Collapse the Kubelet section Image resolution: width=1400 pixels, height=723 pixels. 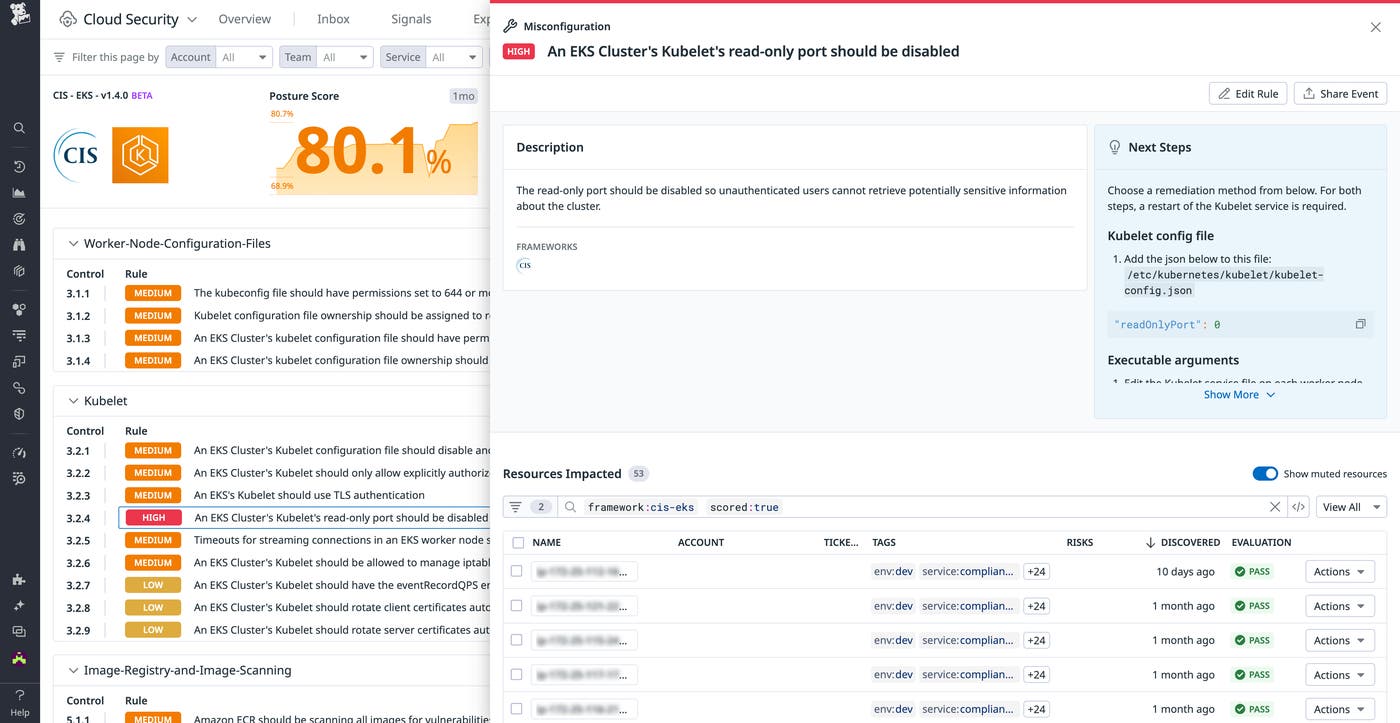coord(72,400)
